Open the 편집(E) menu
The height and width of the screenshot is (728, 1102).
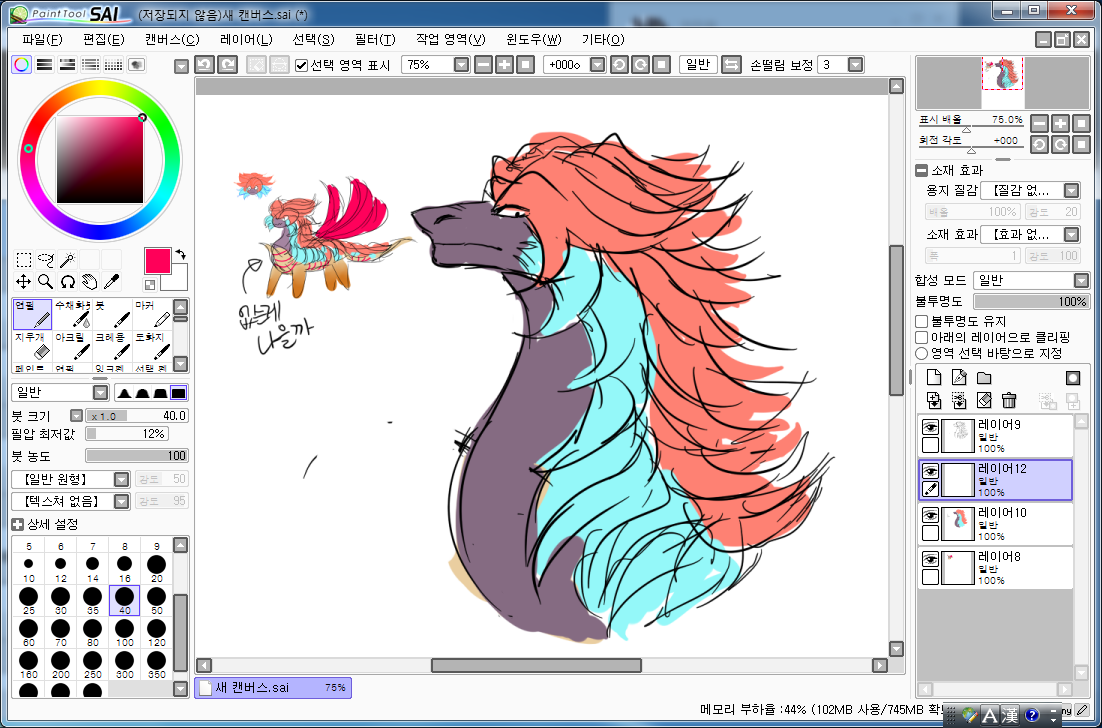(103, 39)
